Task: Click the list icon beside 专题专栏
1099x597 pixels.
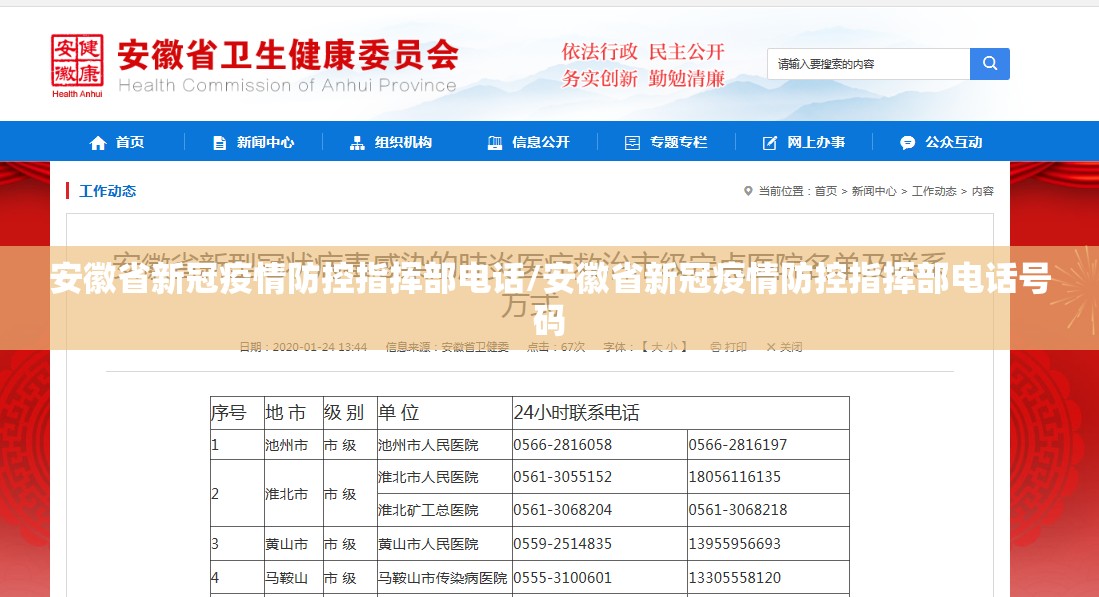Action: coord(632,143)
